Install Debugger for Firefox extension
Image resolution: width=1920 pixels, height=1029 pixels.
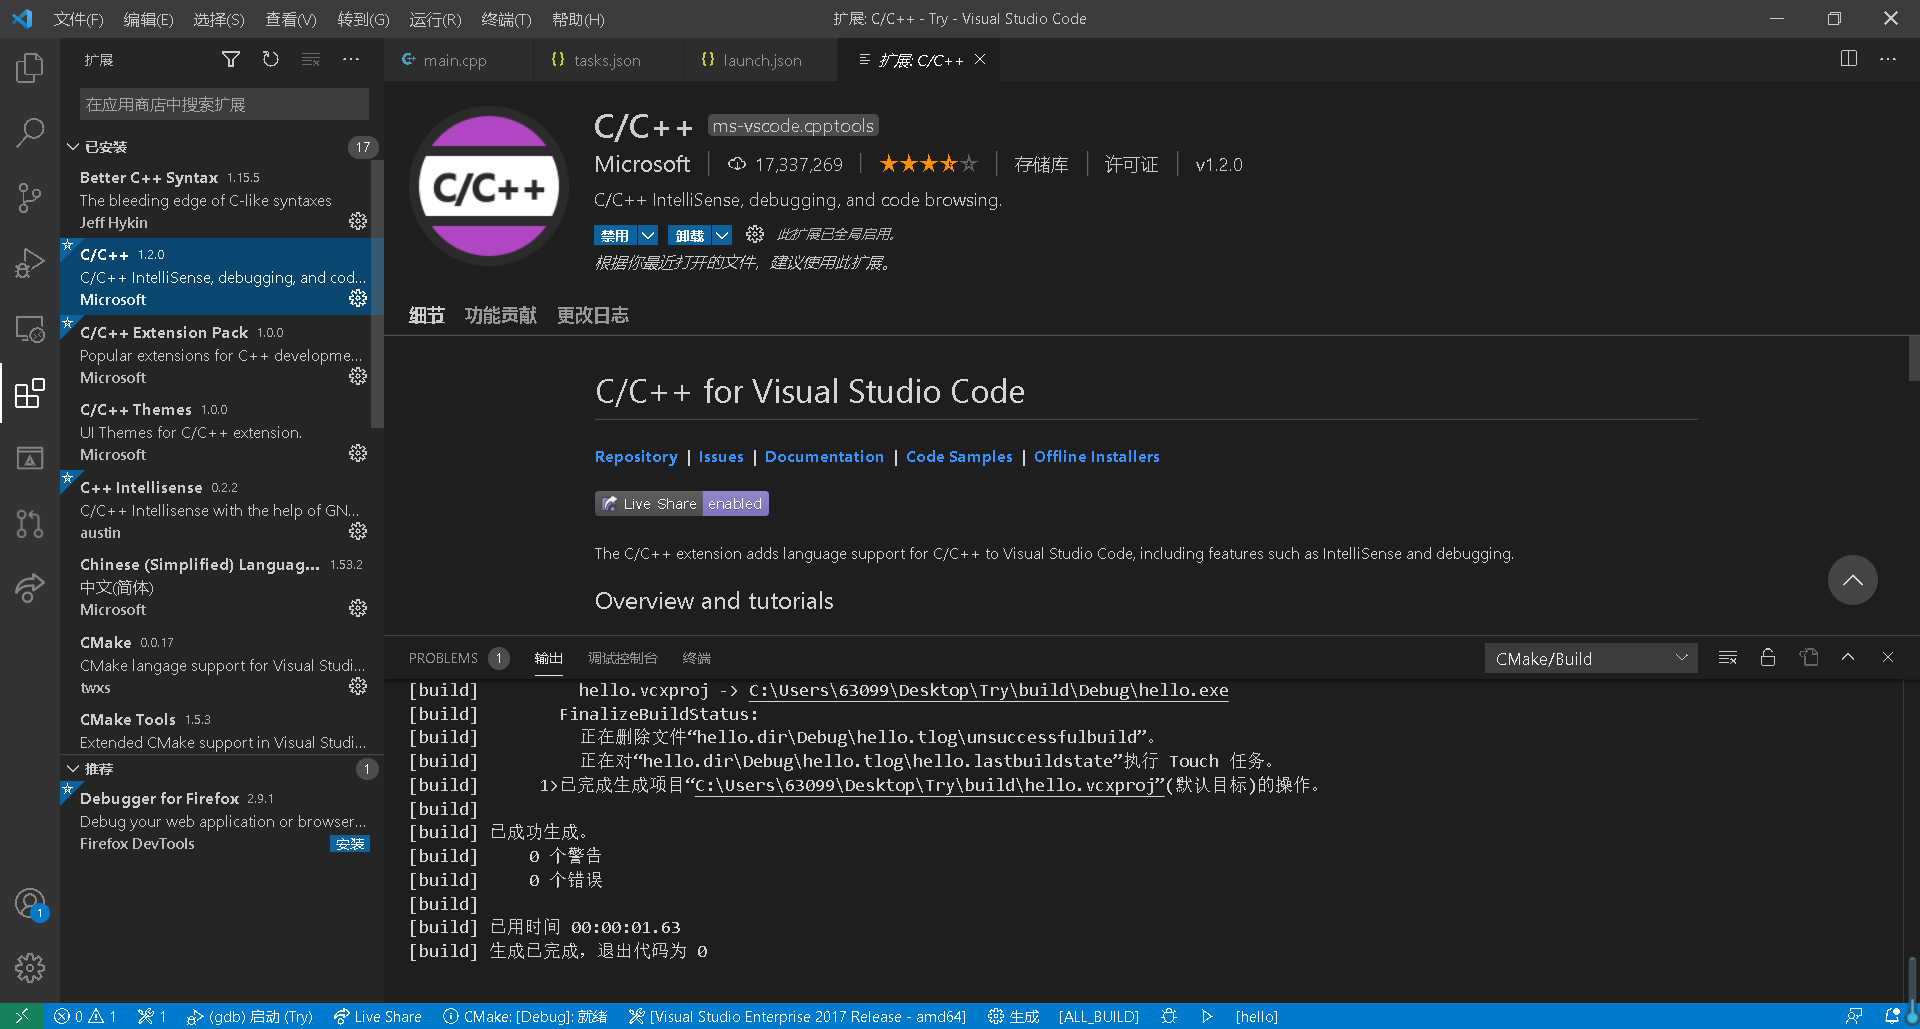(350, 844)
